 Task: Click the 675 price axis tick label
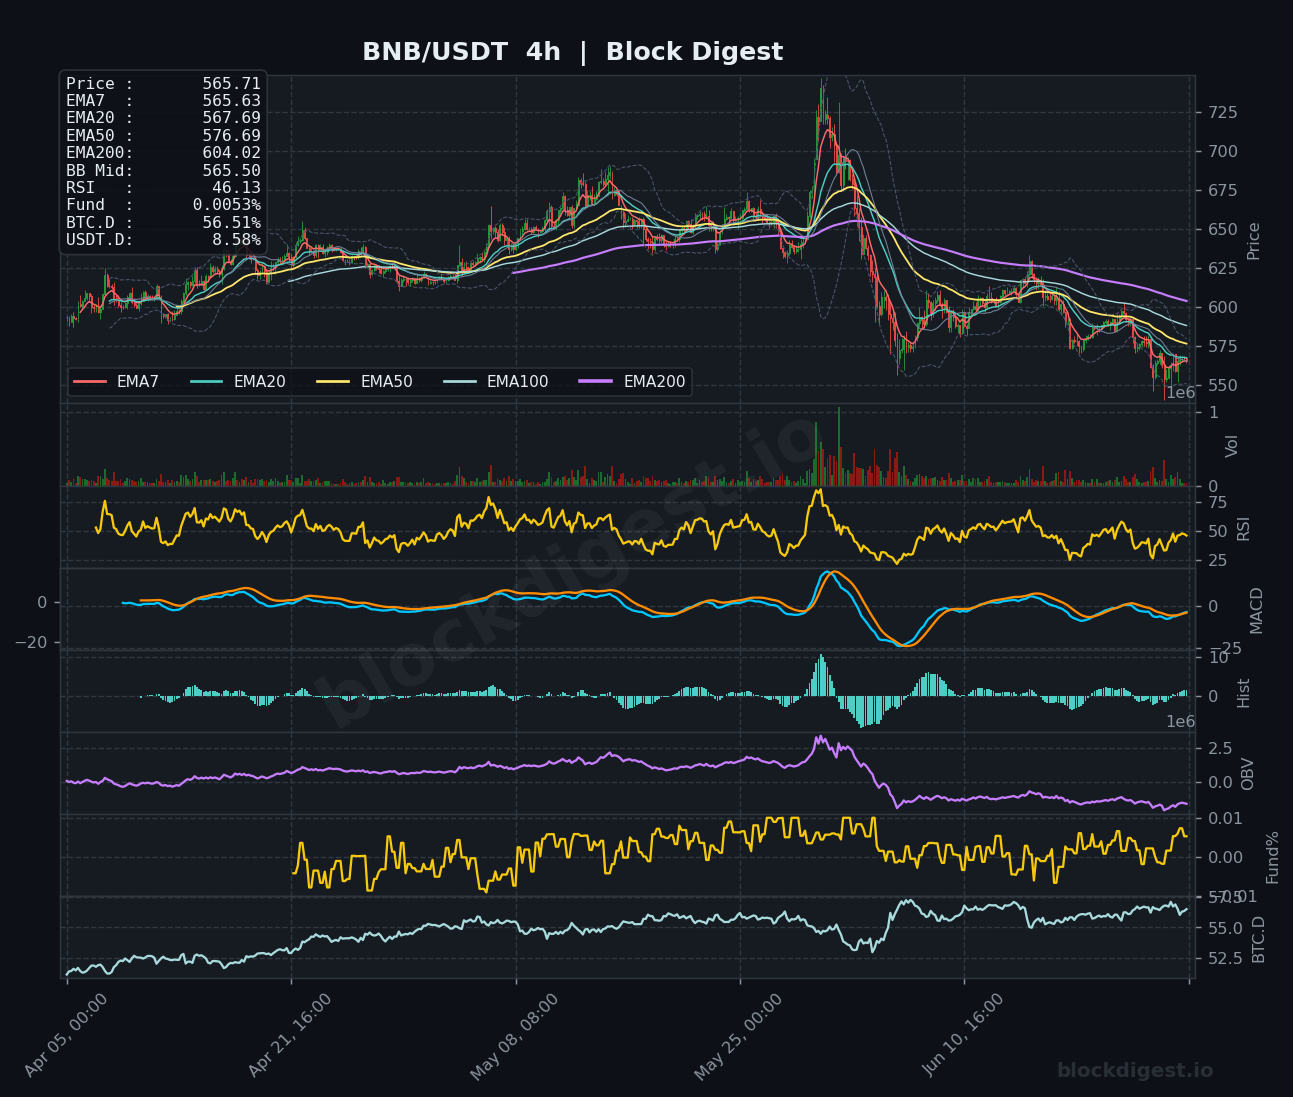[1222, 191]
